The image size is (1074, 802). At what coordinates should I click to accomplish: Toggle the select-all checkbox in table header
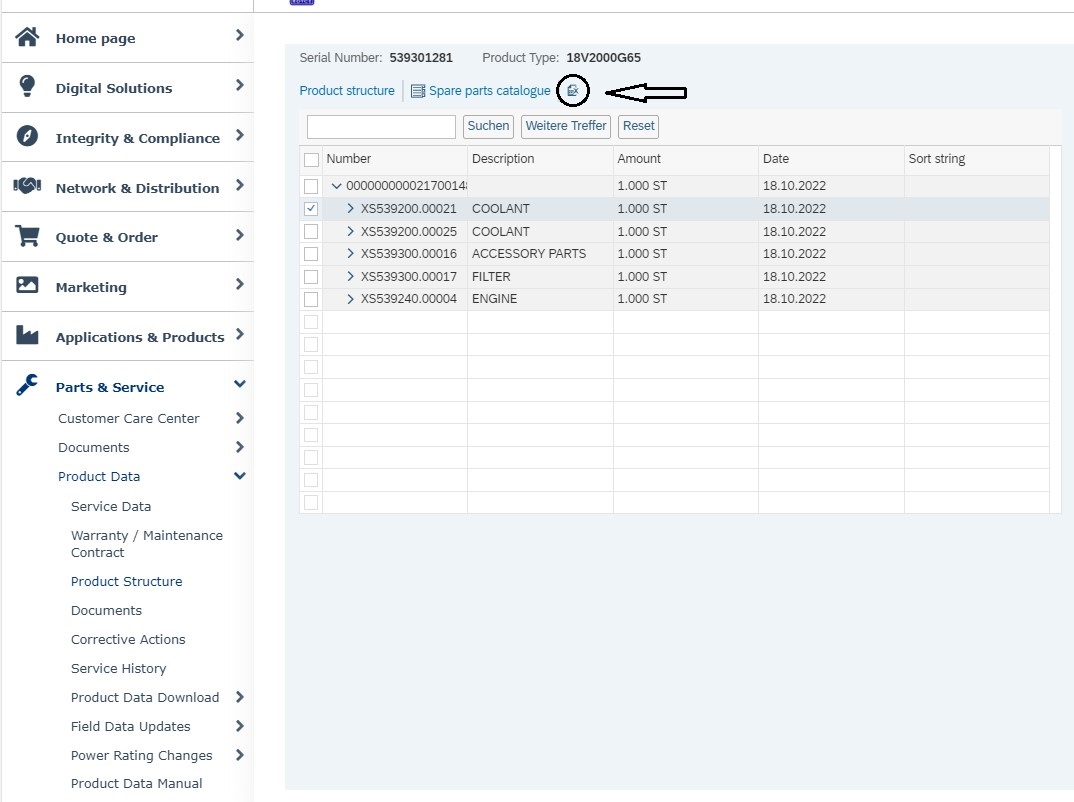(311, 160)
